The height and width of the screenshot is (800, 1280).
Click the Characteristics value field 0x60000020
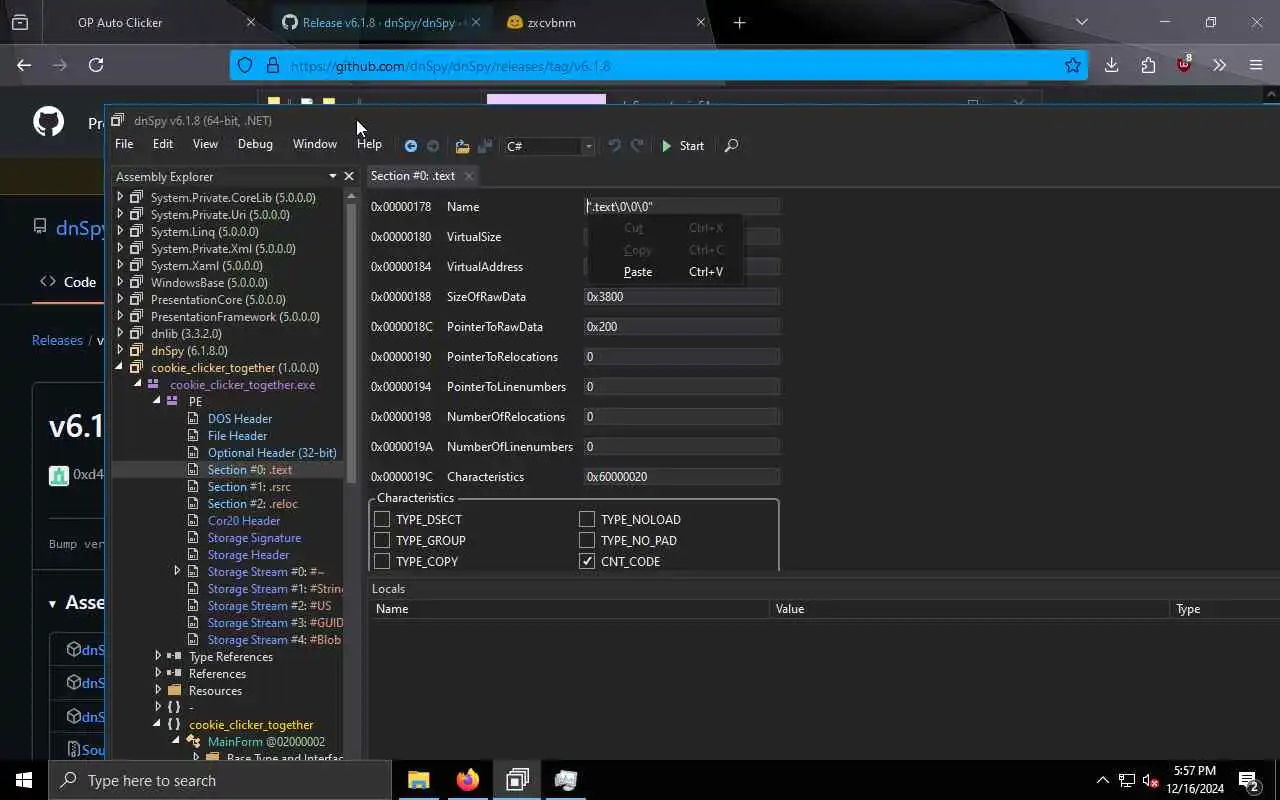(x=682, y=477)
